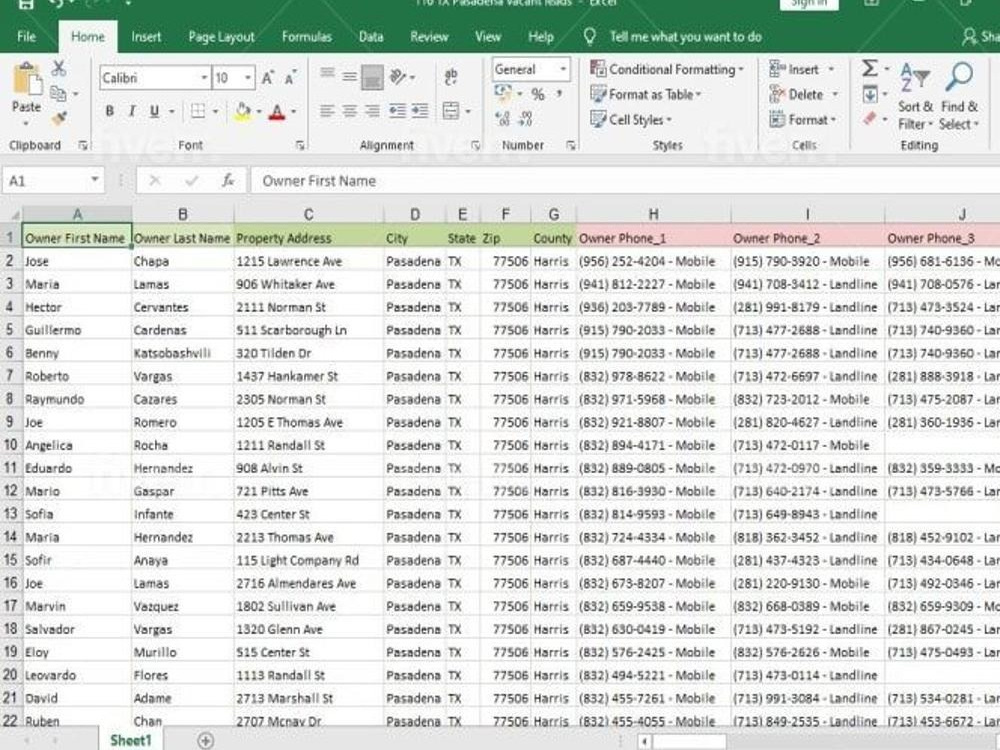Open the font size dropdown
Image resolution: width=1000 pixels, height=750 pixels.
click(x=248, y=78)
